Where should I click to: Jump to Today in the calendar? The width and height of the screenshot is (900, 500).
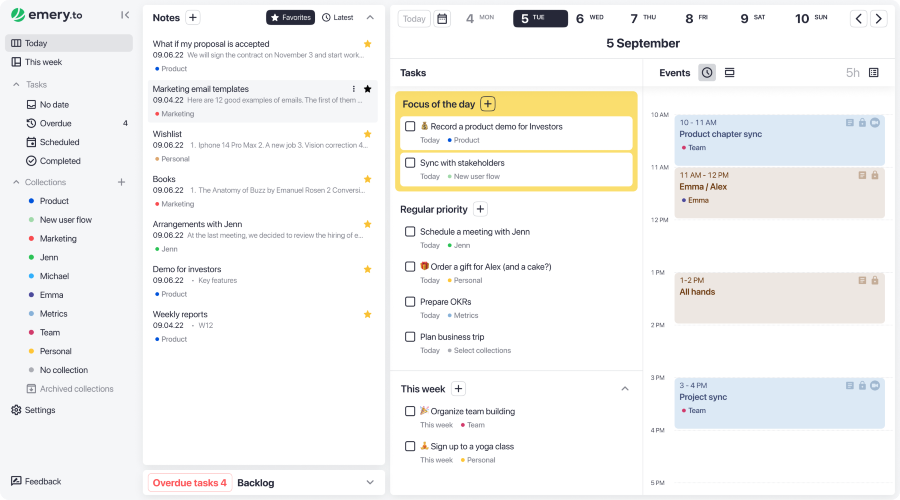point(414,19)
